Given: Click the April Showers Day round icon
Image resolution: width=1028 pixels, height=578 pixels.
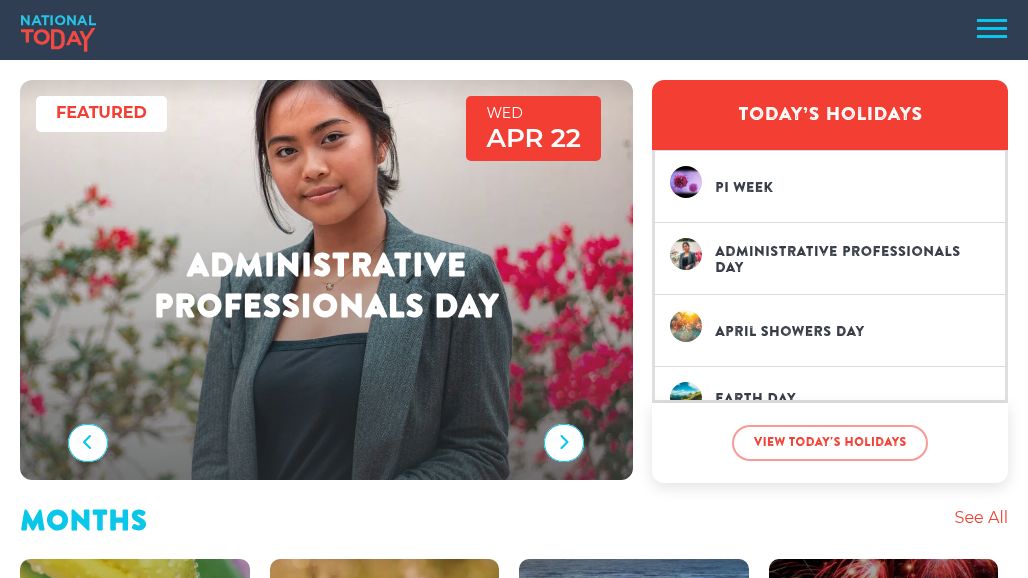Looking at the screenshot, I should coord(686,326).
